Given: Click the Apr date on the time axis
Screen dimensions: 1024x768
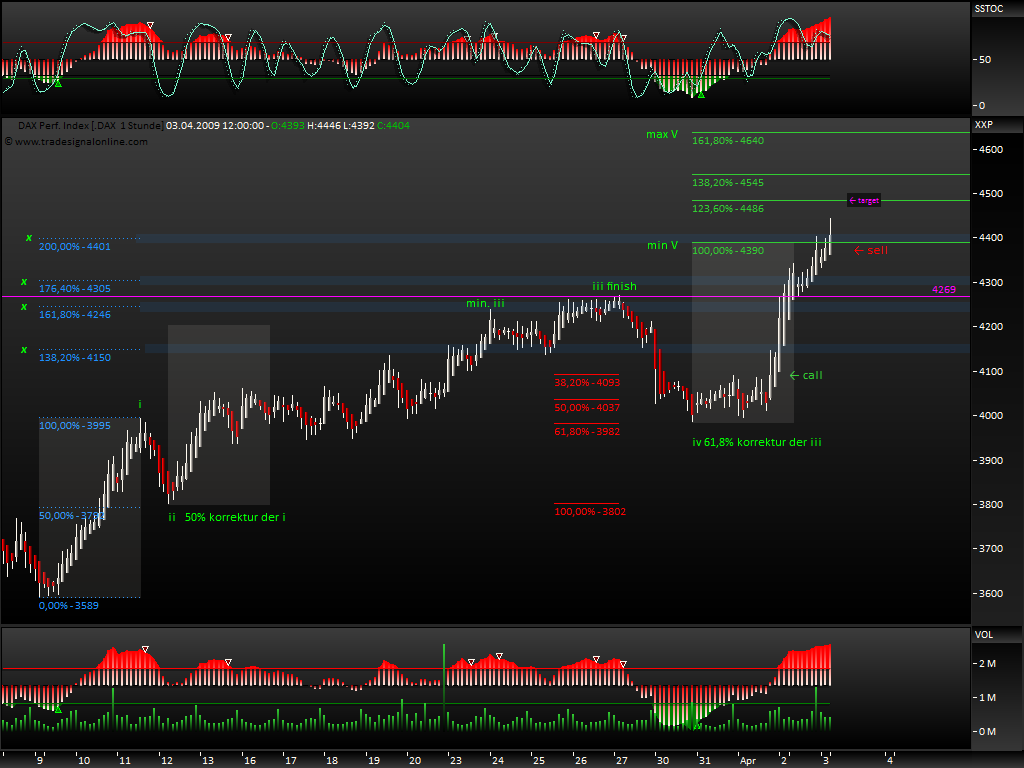Looking at the screenshot, I should pos(748,760).
